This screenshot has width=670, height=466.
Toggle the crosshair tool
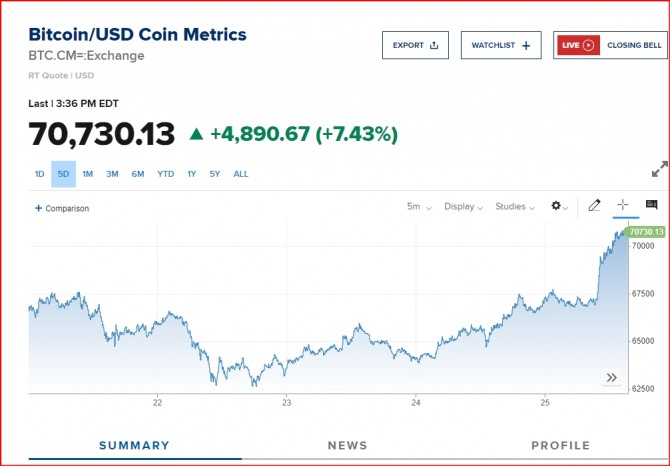tap(623, 205)
